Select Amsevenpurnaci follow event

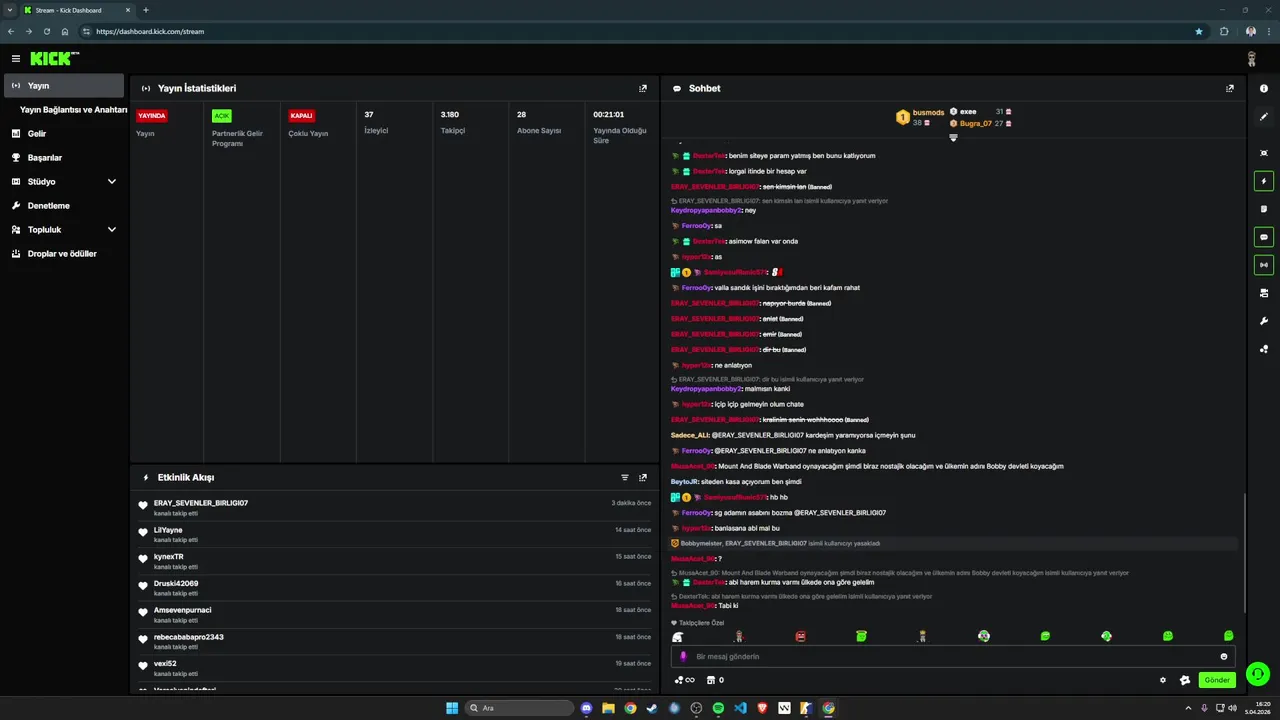point(394,614)
